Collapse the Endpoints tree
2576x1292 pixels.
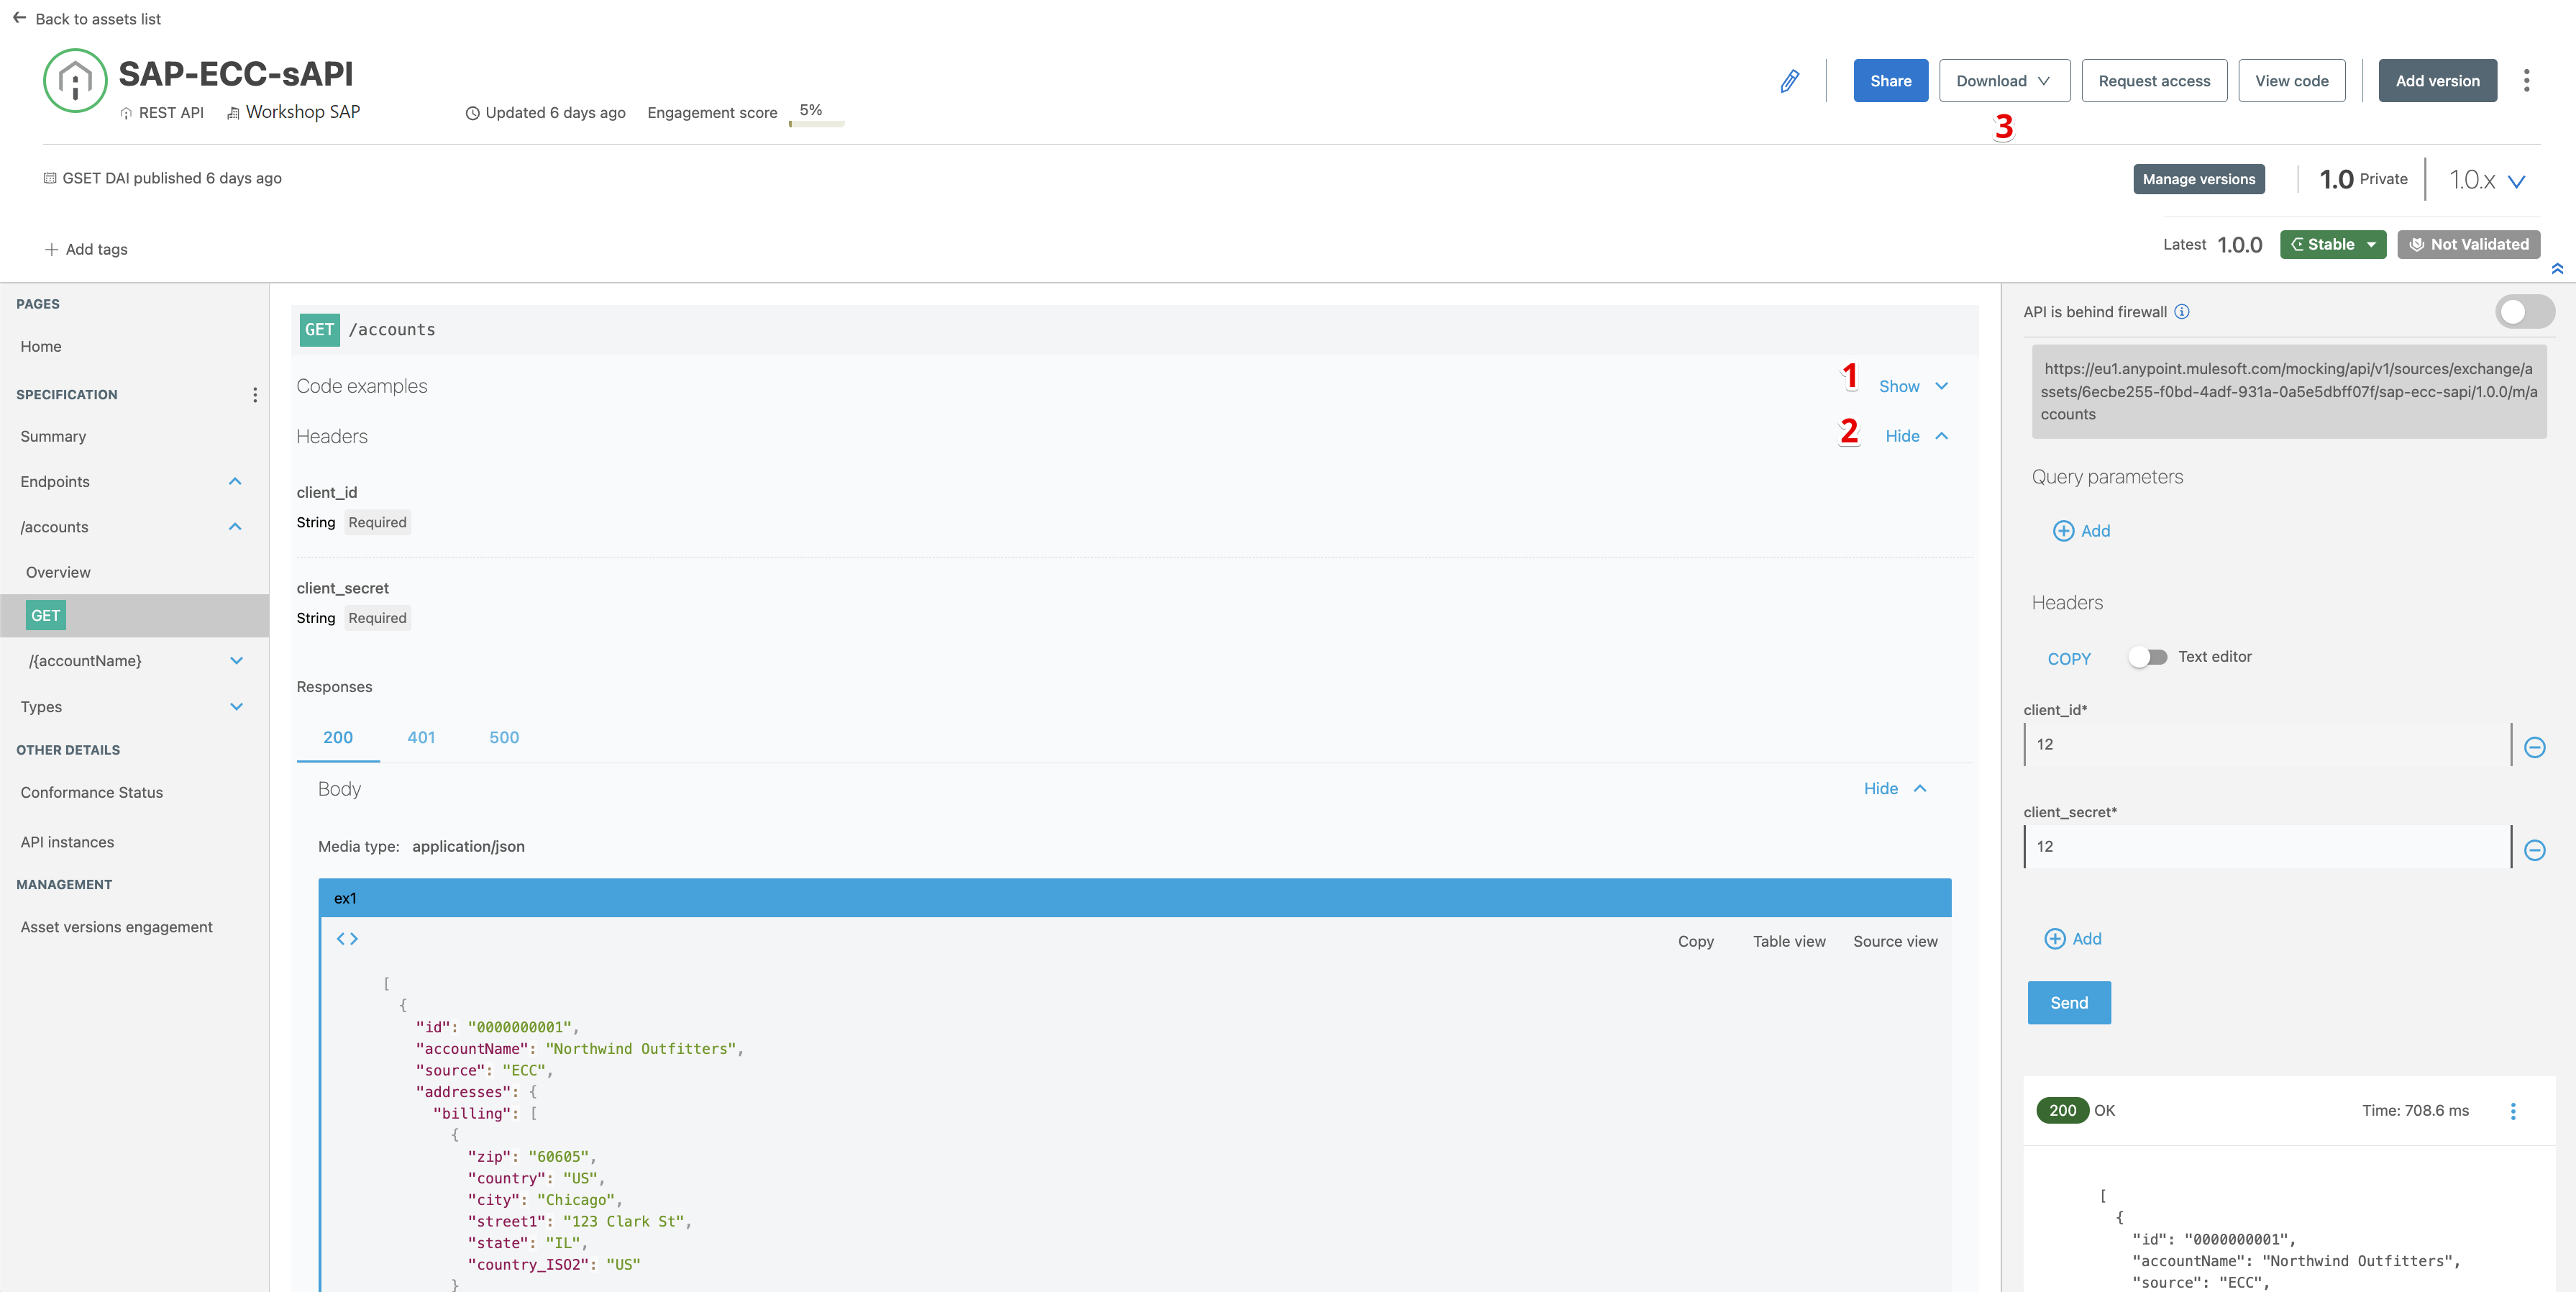click(x=235, y=482)
